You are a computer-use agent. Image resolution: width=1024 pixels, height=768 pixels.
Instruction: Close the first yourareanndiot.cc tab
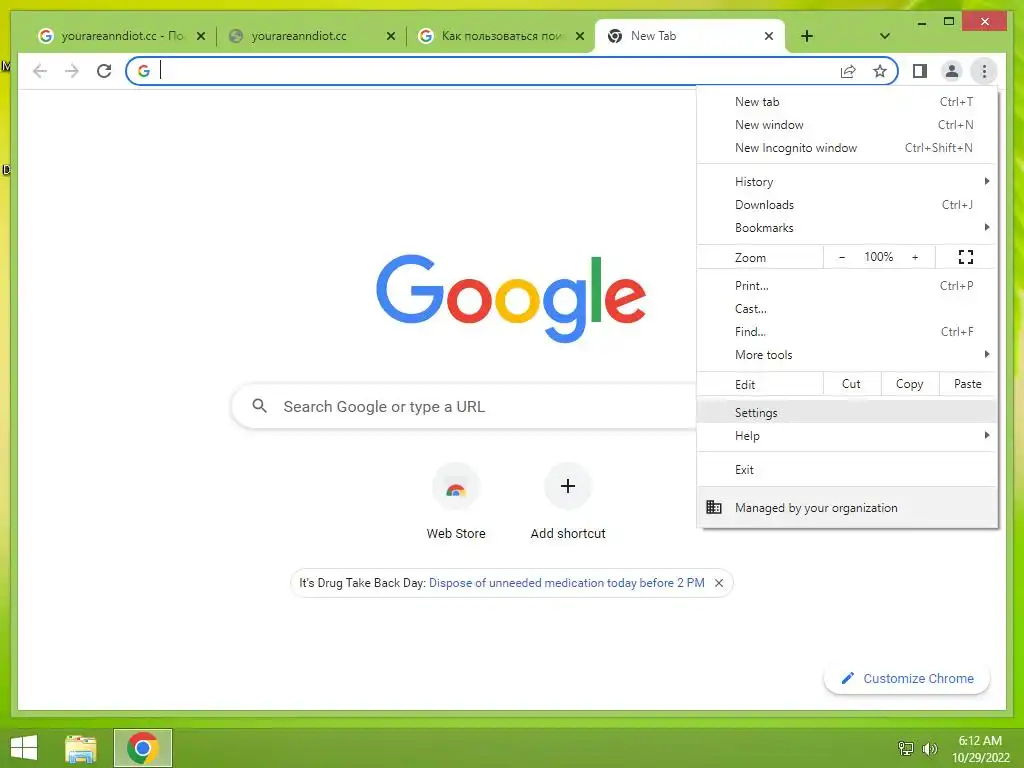201,36
